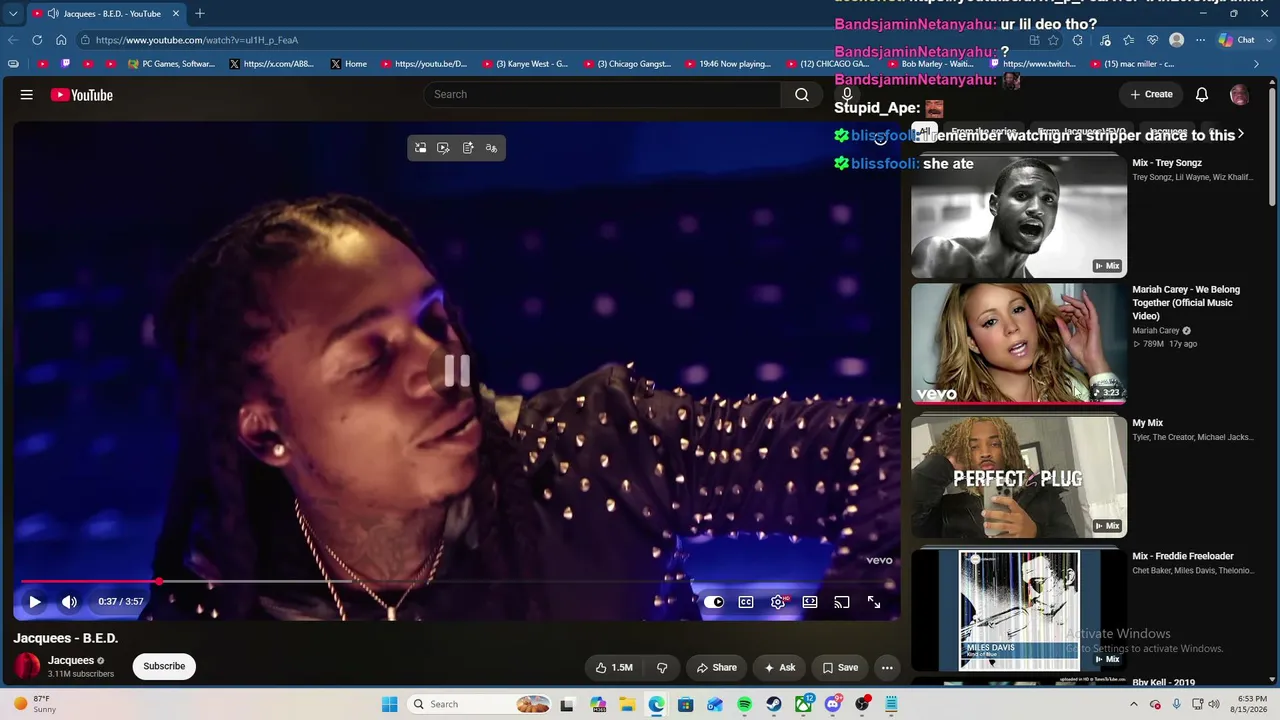
Task: Dislike the Jacquees B.E.D. video
Action: tap(662, 668)
